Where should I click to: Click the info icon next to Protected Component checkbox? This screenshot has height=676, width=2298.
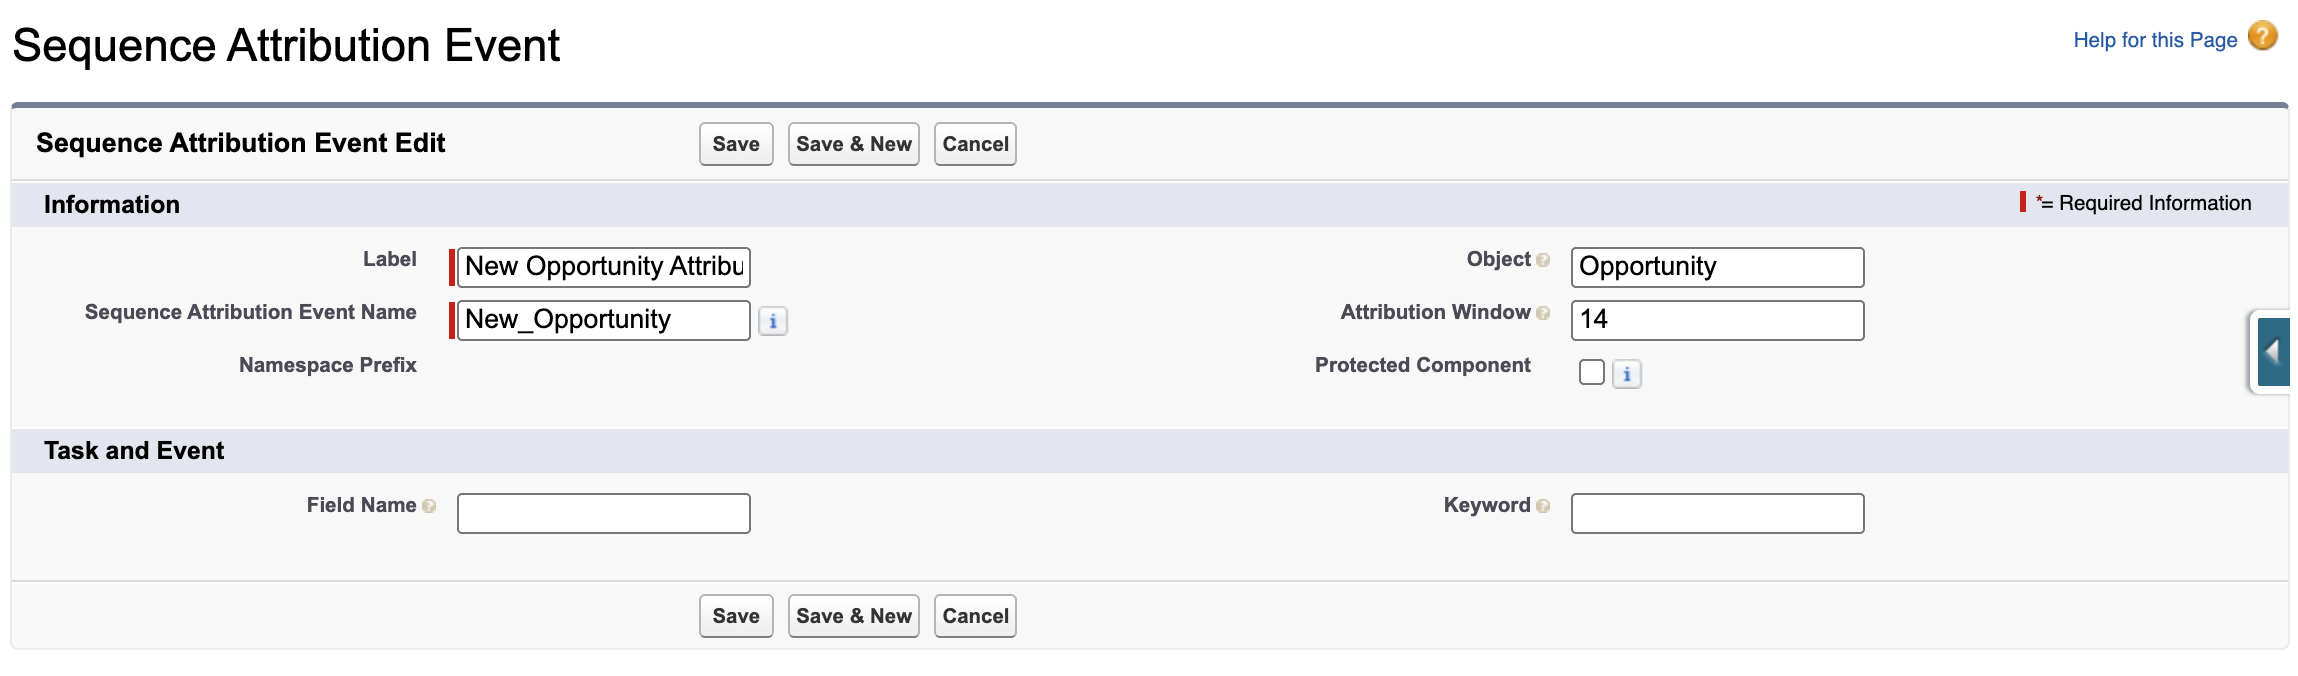click(1628, 373)
